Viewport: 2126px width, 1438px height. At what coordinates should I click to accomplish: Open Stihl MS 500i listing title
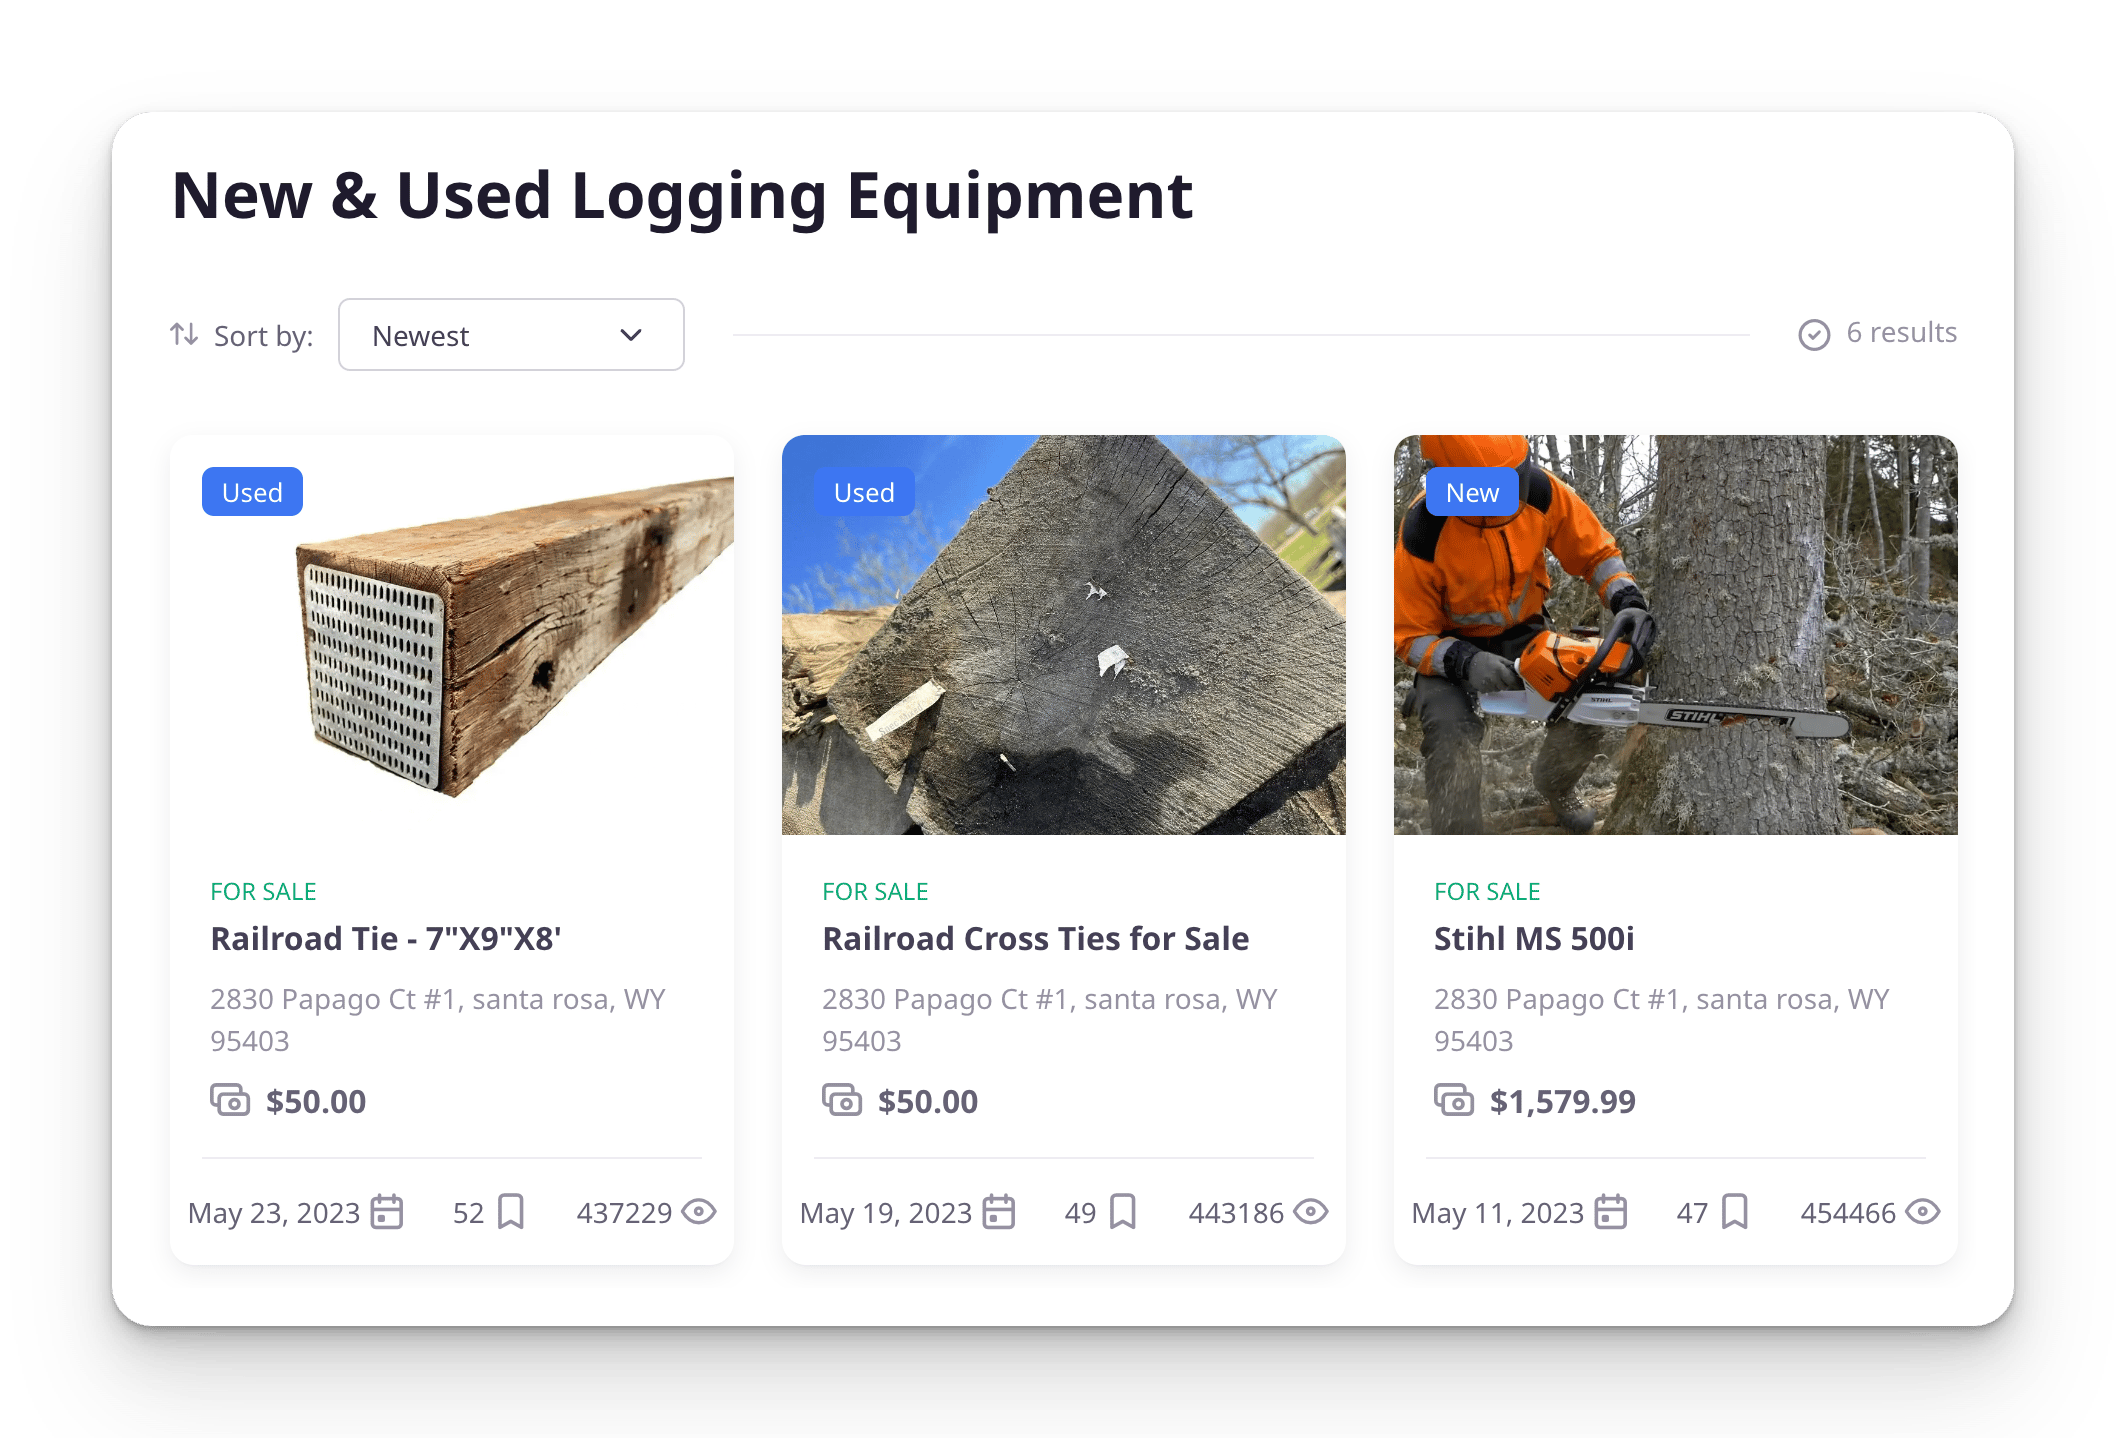[x=1534, y=939]
